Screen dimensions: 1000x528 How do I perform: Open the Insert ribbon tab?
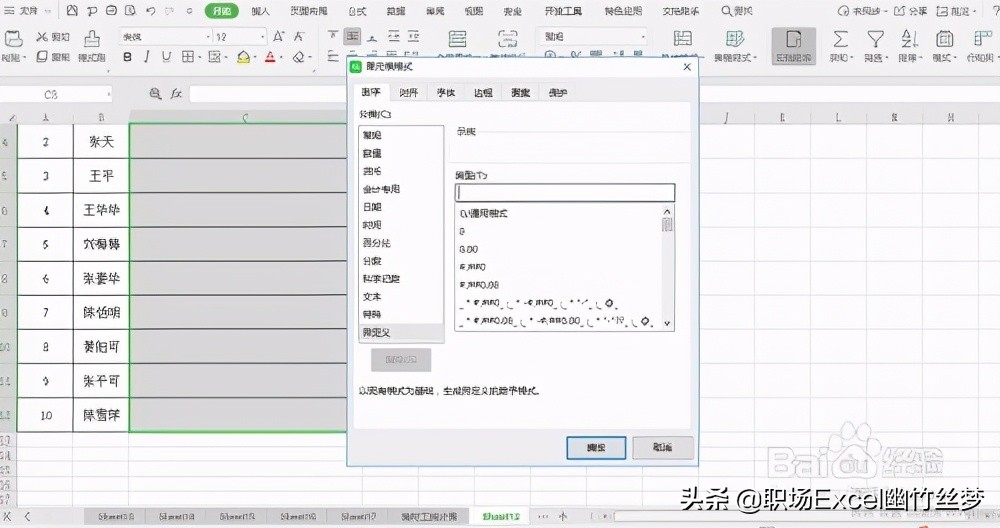tap(260, 11)
